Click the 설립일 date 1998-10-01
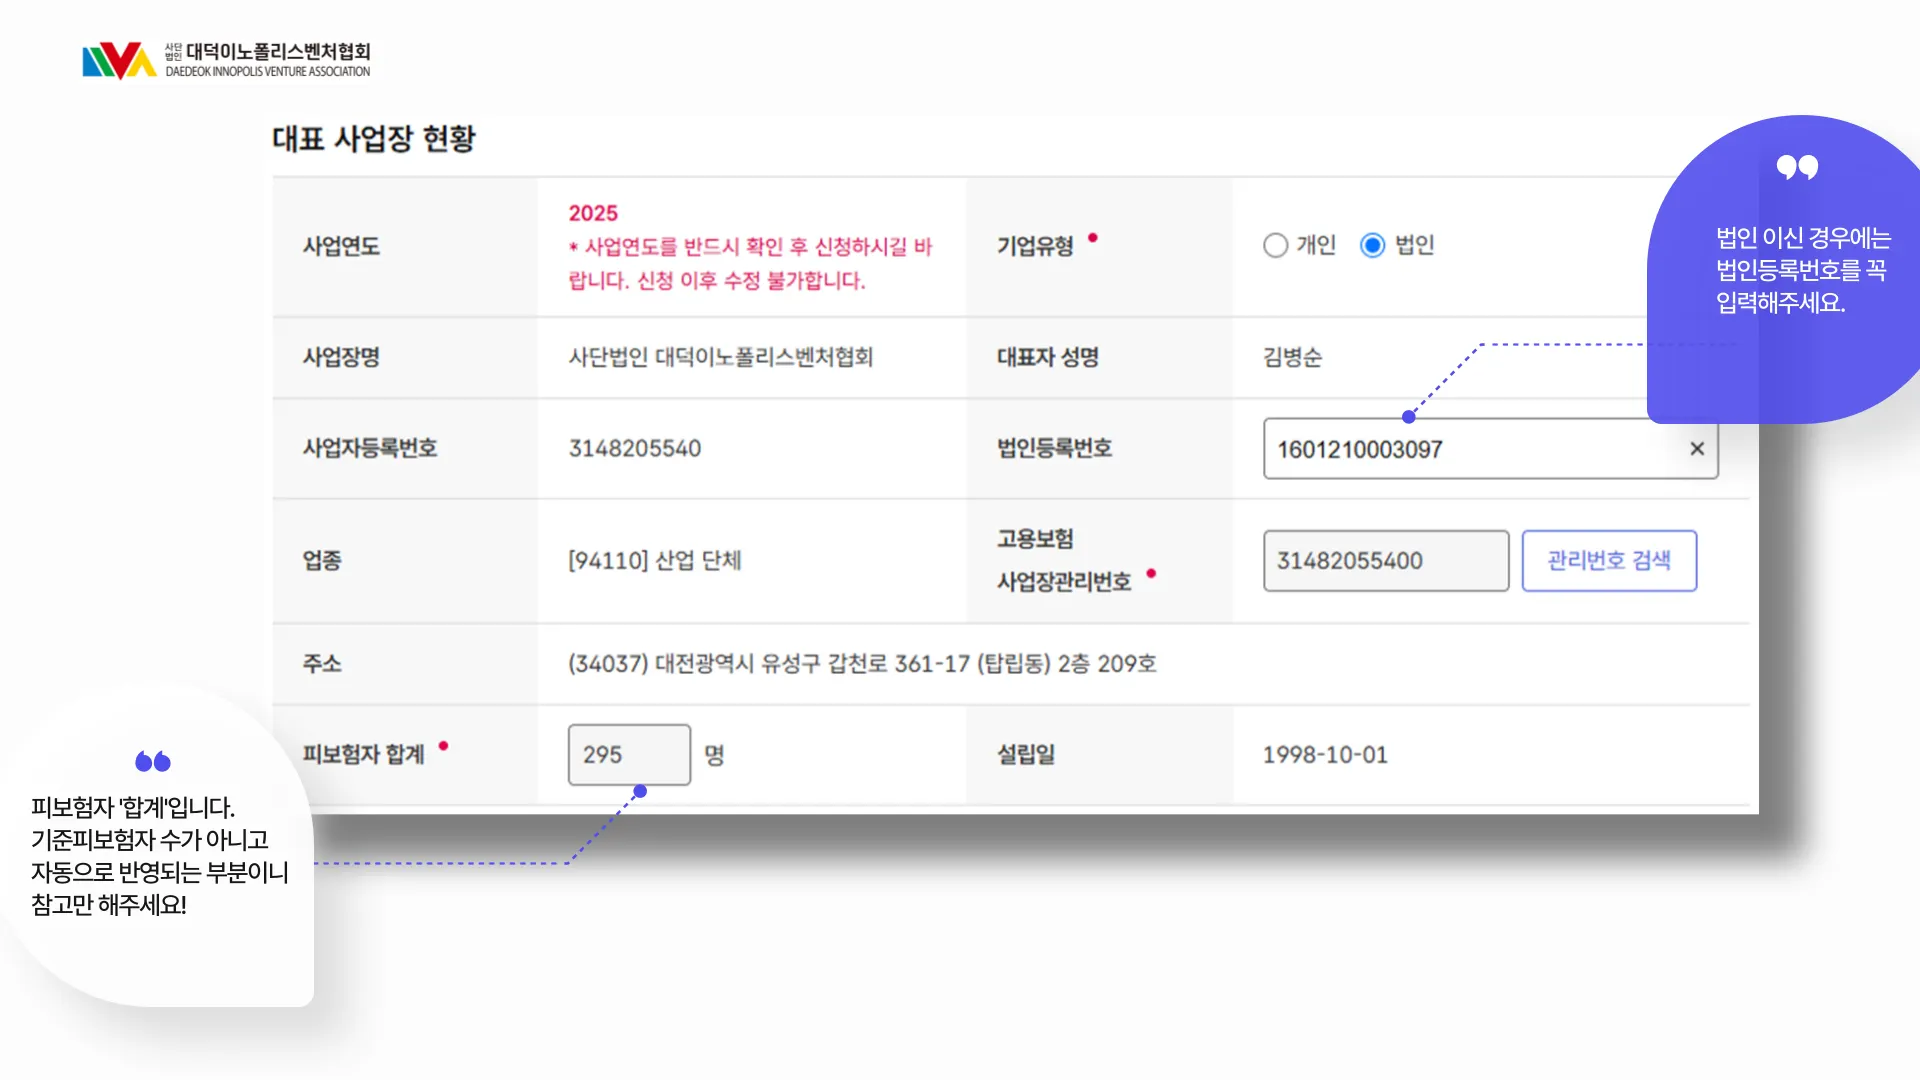Screen dimensions: 1920x1080 pyautogui.click(x=1324, y=755)
